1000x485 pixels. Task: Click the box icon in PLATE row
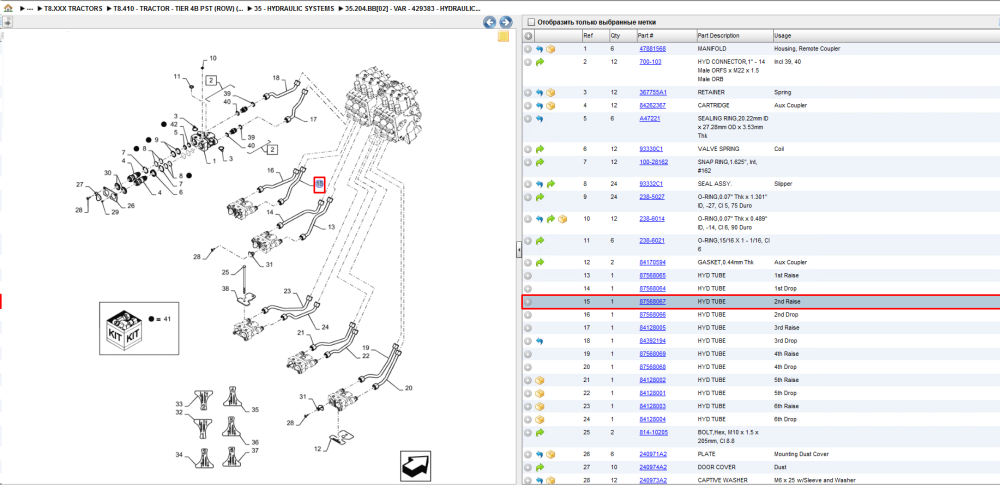coord(551,454)
